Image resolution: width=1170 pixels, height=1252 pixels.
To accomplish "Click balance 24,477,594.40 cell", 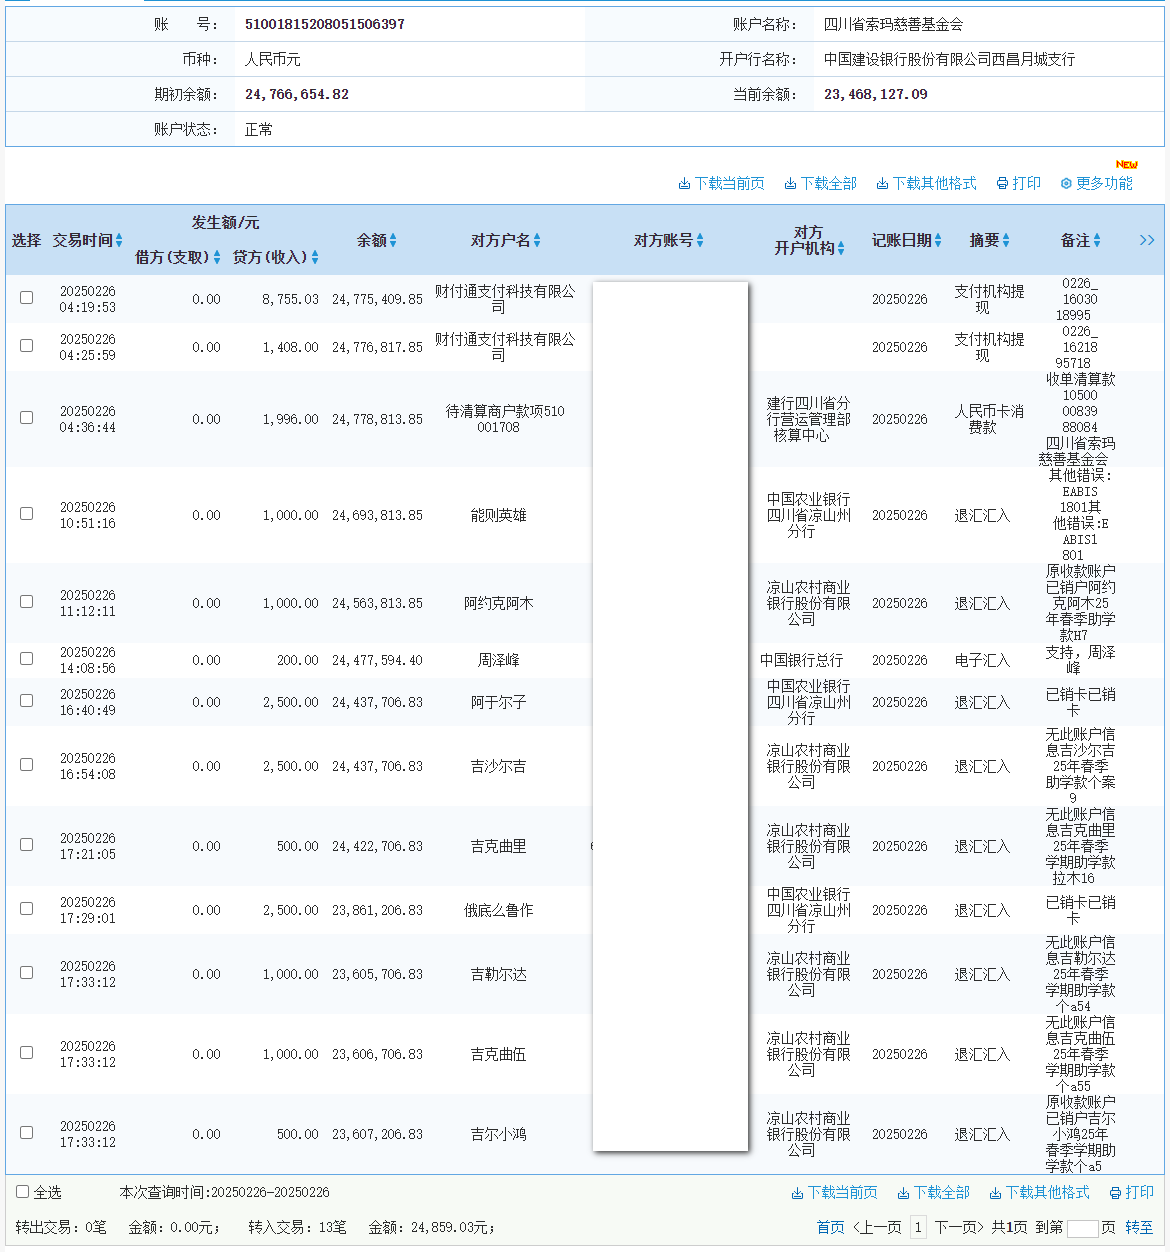I will pos(377,660).
